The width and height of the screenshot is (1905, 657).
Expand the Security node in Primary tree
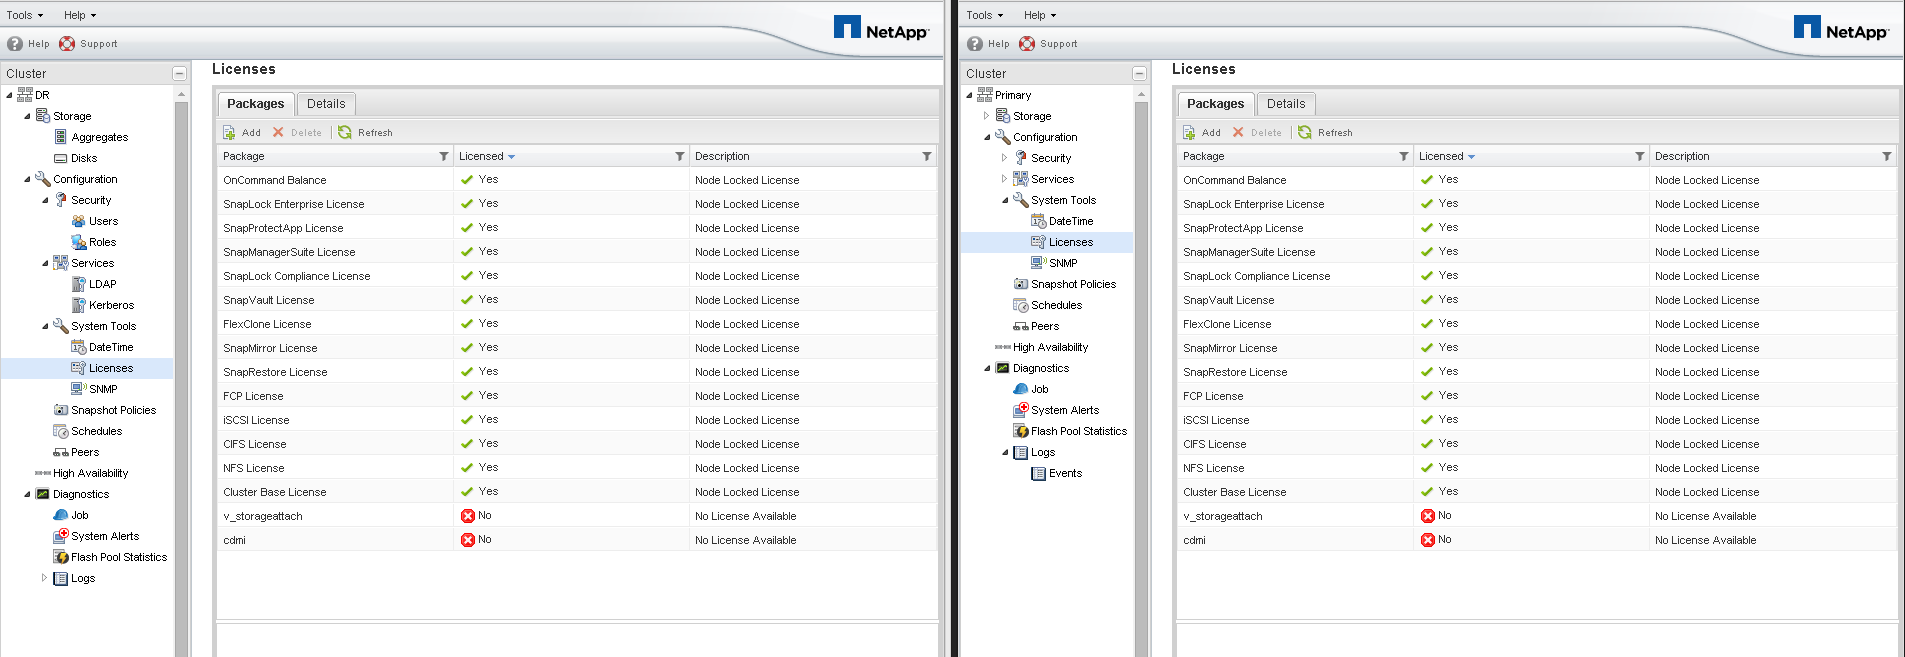coord(1004,158)
